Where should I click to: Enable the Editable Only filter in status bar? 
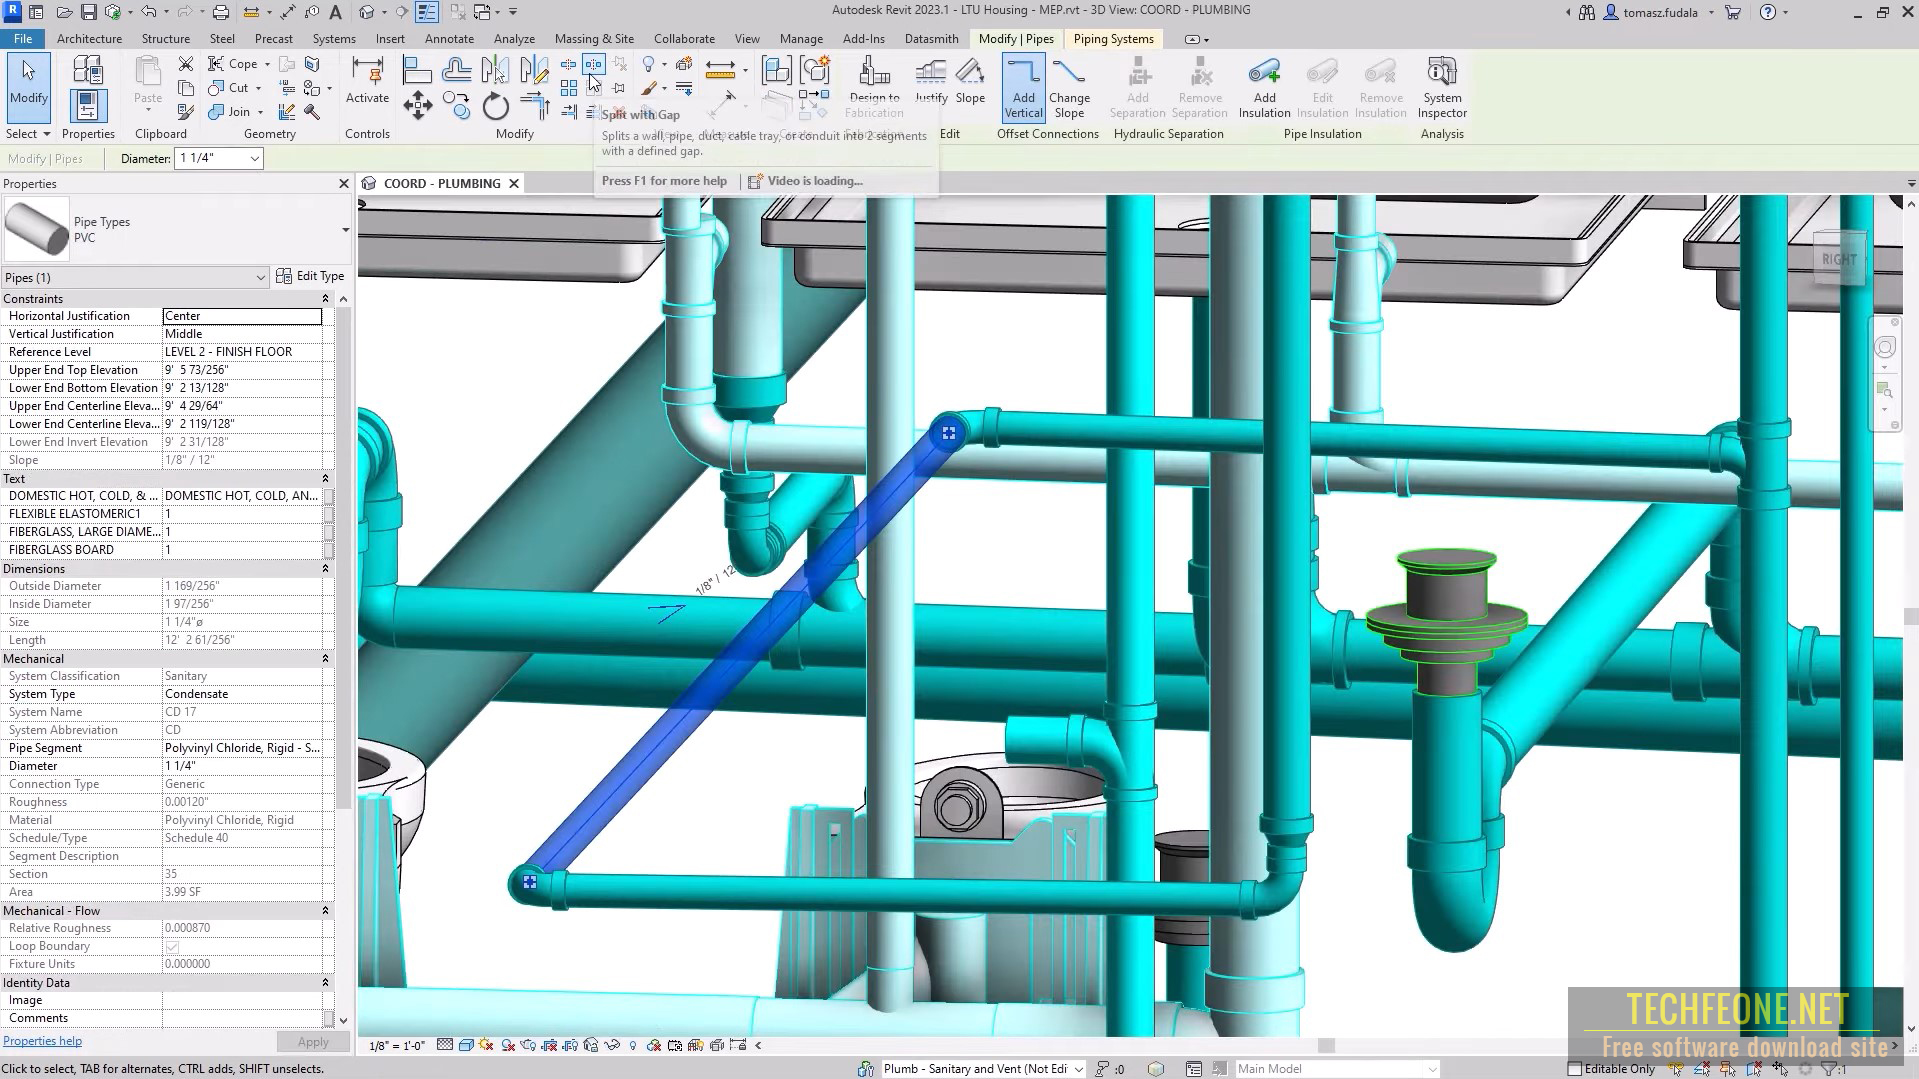(x=1575, y=1069)
